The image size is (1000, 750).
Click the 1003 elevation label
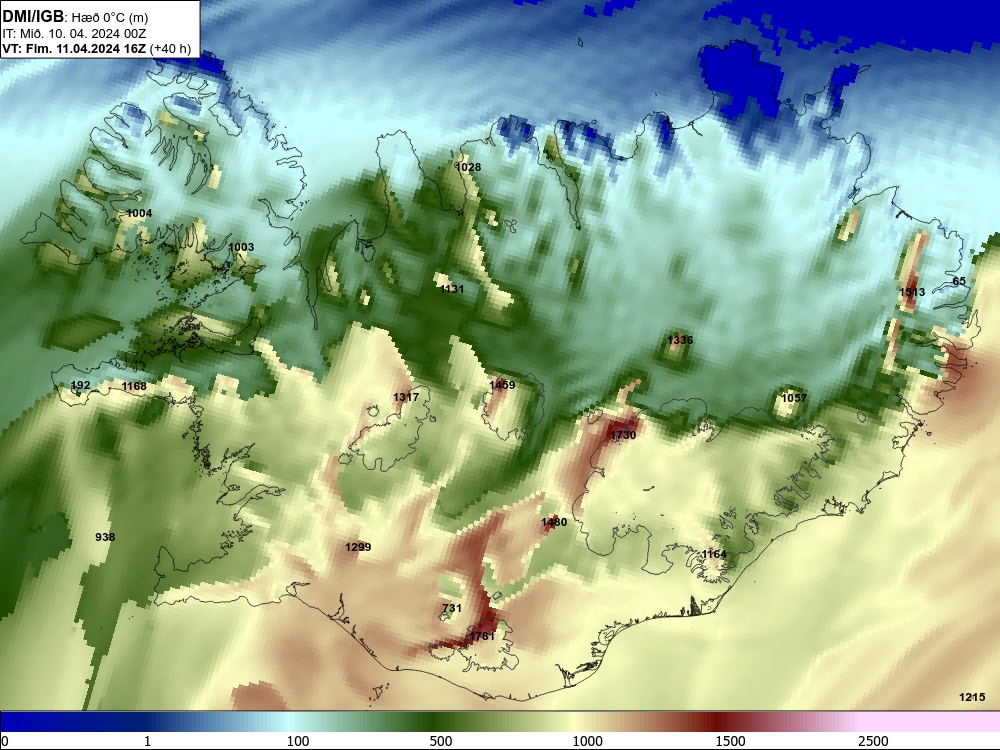tap(241, 247)
